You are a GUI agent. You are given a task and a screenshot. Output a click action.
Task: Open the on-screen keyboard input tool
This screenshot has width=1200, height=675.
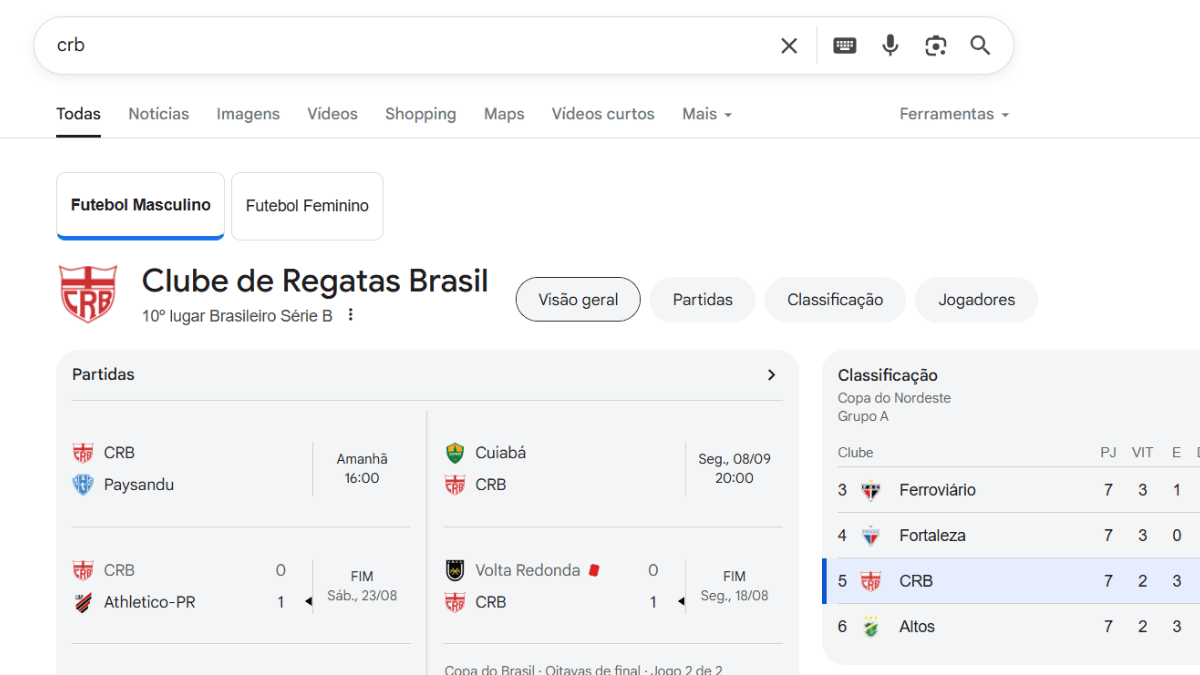click(x=845, y=46)
